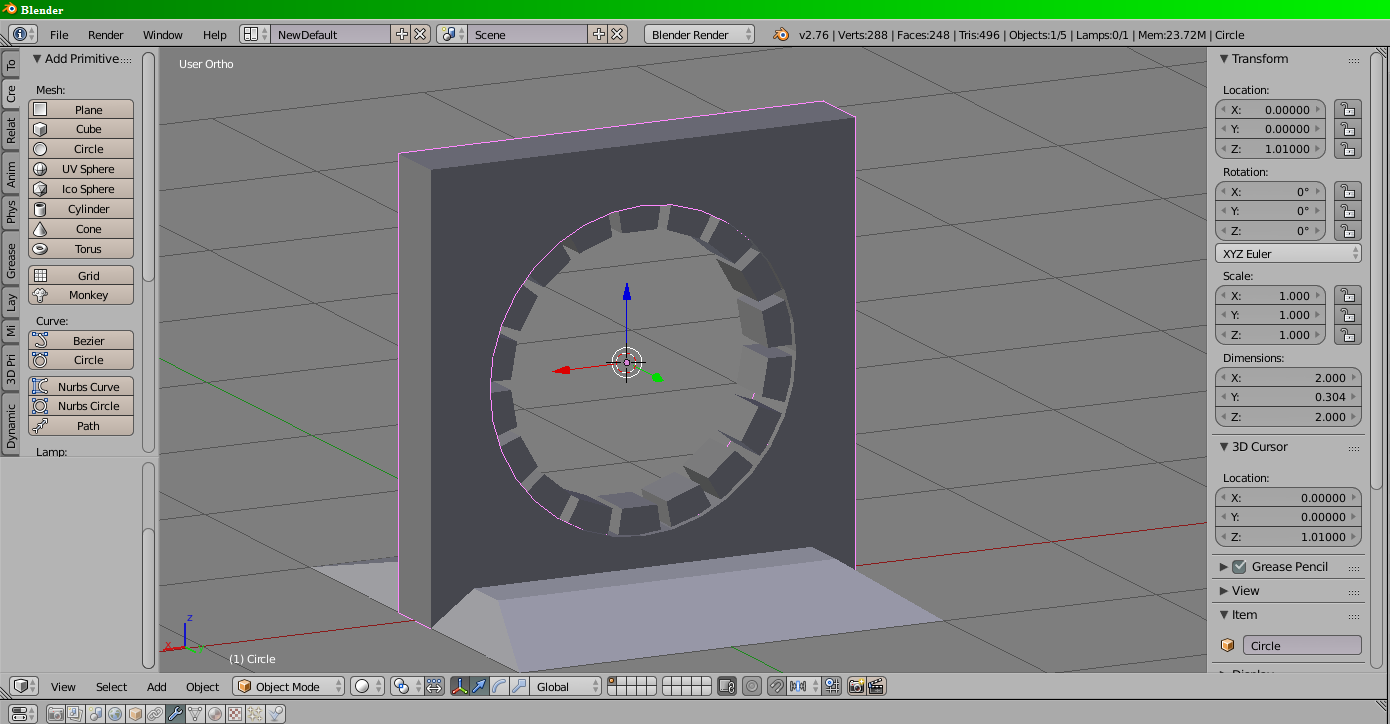Open the Object Data tab (triangle mesh icon)

pos(195,714)
